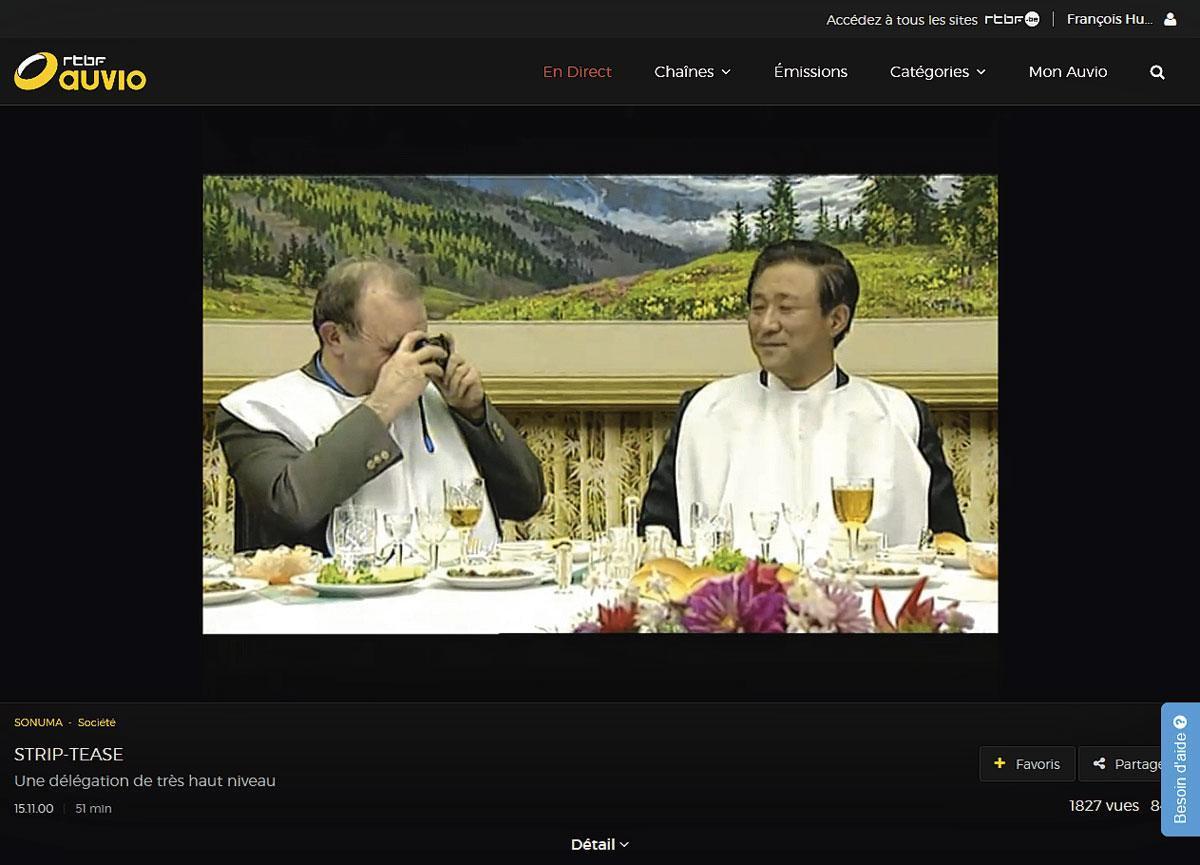
Task: Click 'Une délégation de très haut niveau' subtitle
Action: click(145, 781)
